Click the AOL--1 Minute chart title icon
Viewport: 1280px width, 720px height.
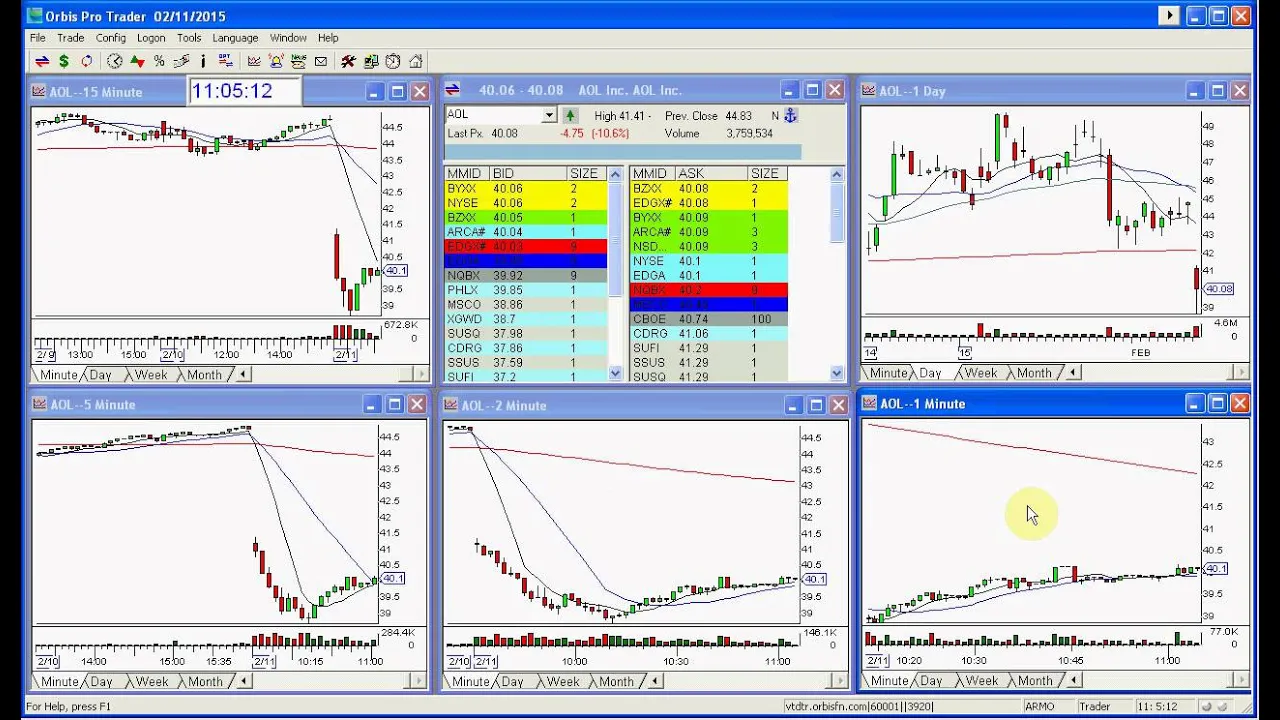tap(869, 403)
